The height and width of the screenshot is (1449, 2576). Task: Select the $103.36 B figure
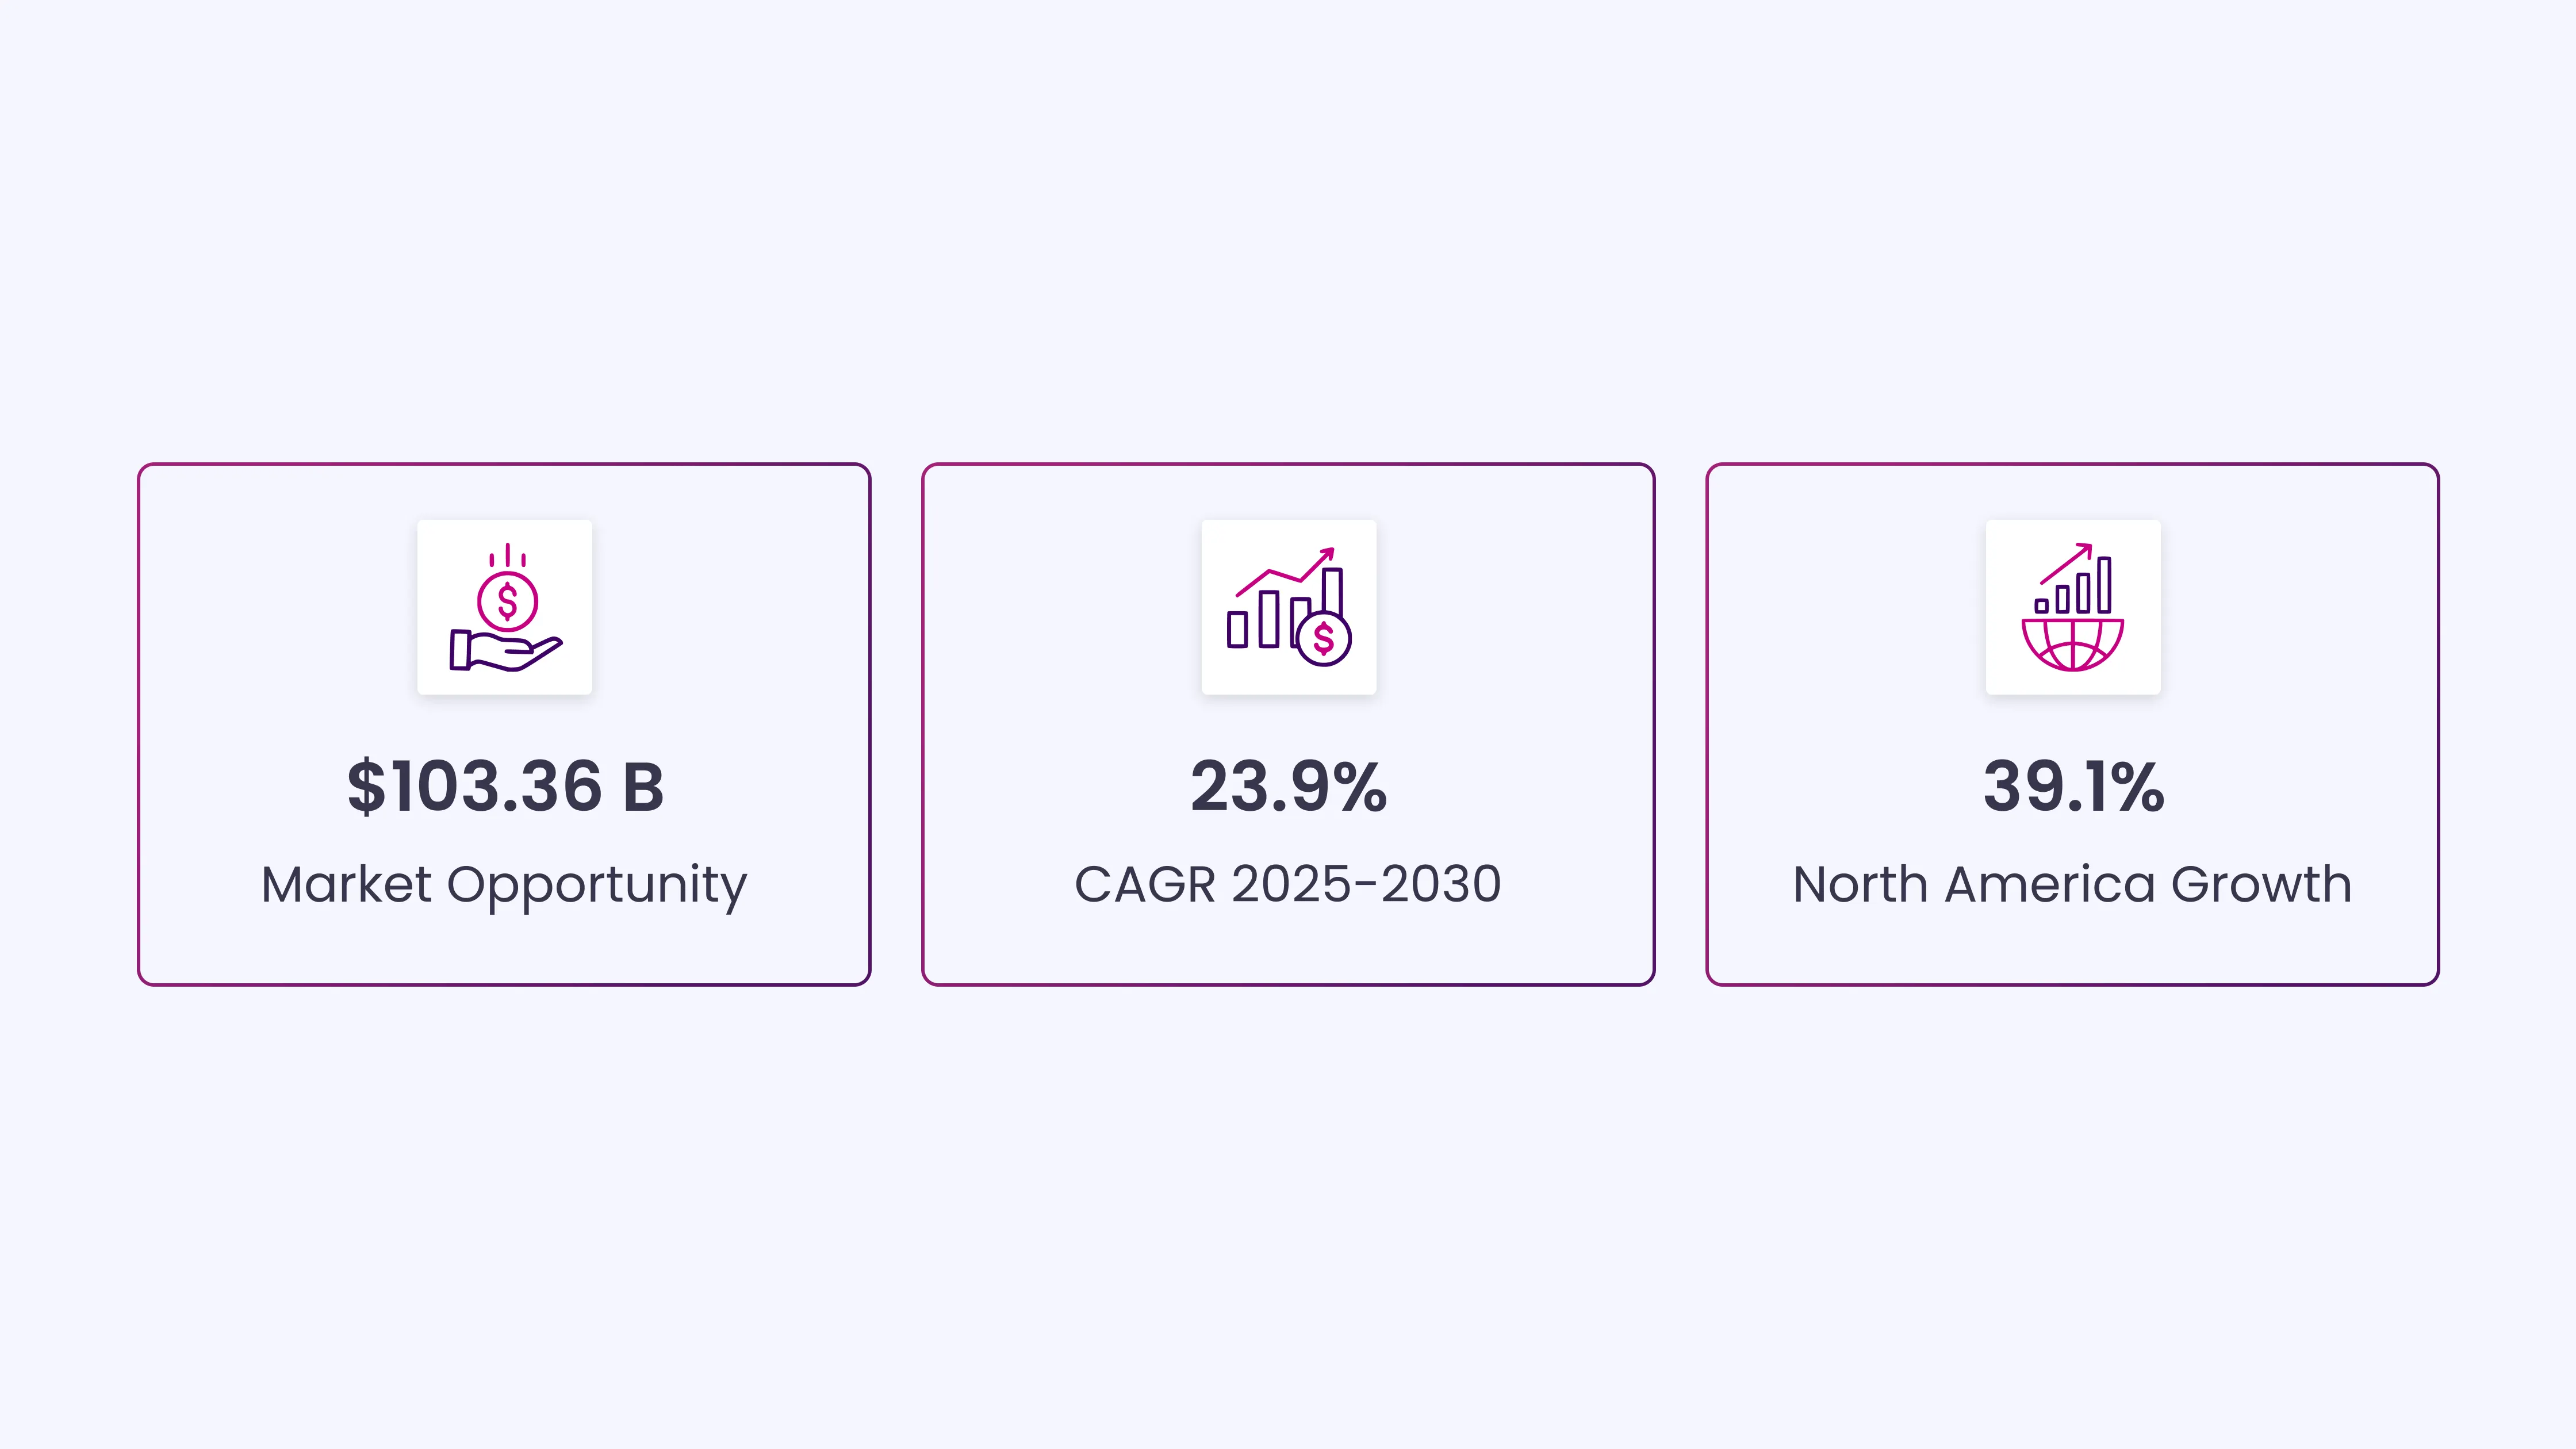[x=505, y=786]
